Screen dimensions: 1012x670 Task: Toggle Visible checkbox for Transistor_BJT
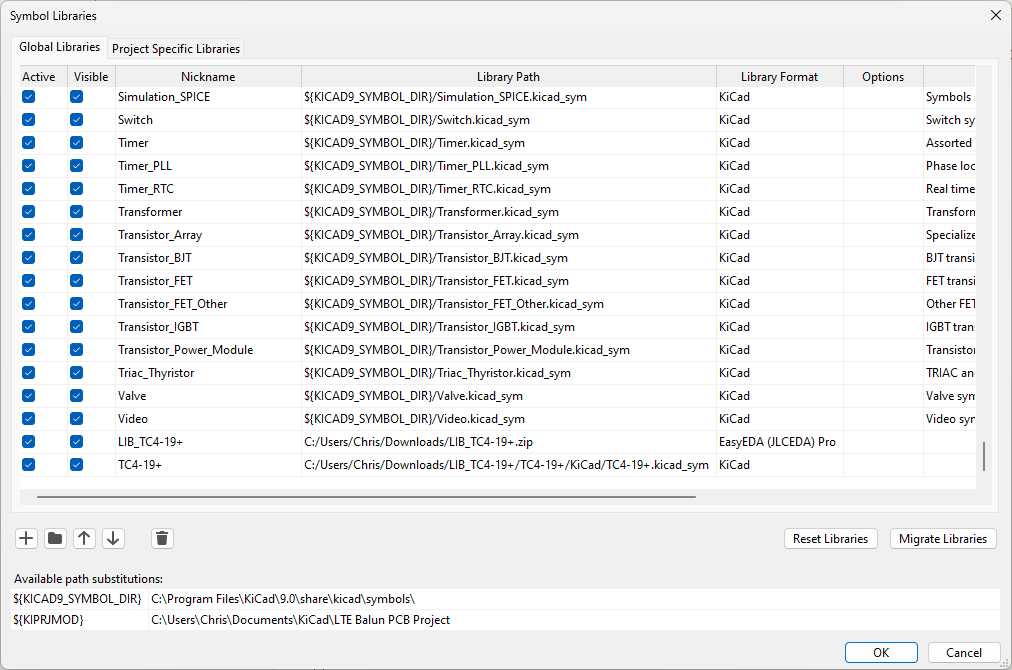tap(76, 258)
